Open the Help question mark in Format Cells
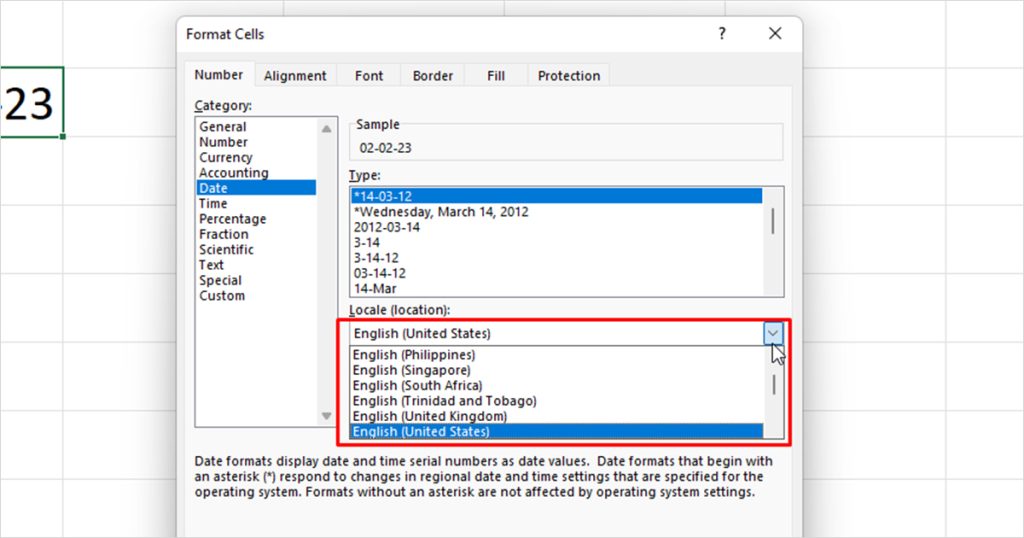The image size is (1024, 538). [722, 33]
